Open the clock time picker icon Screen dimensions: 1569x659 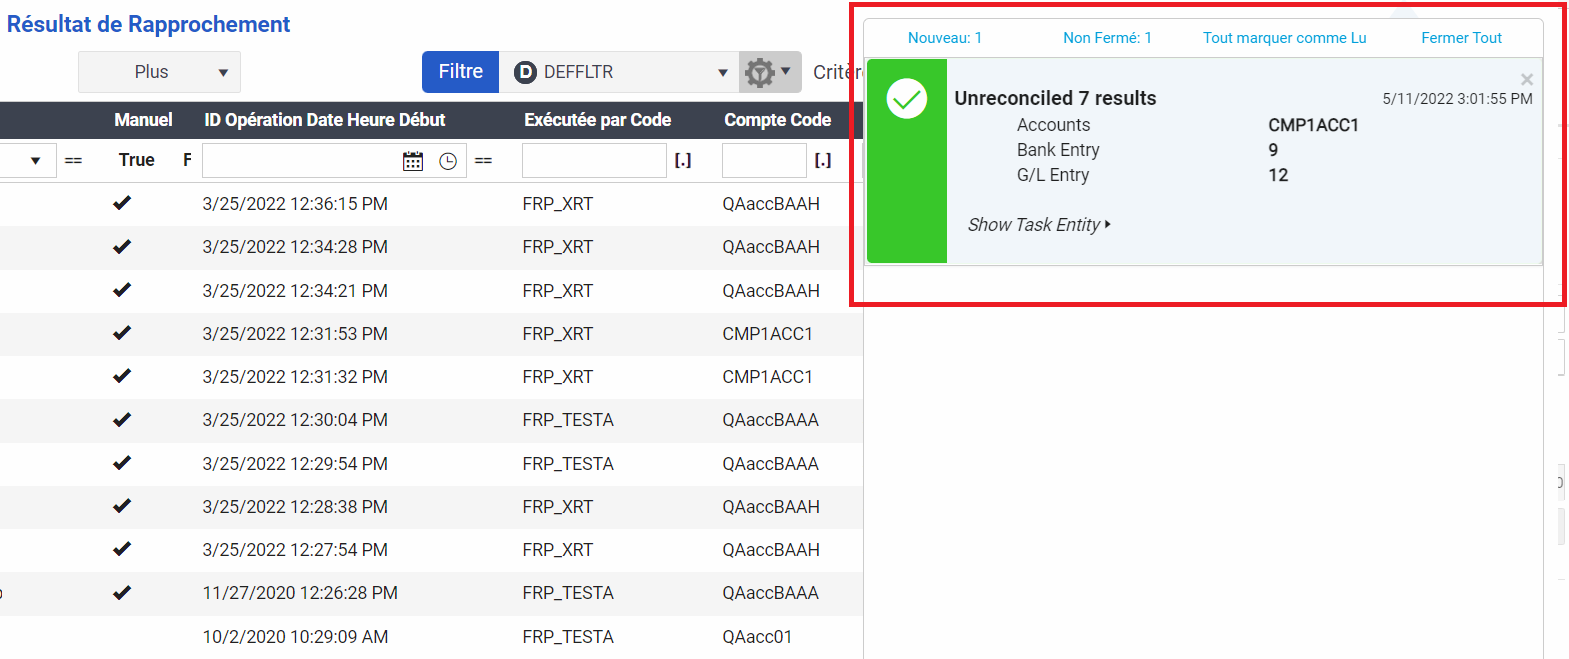pyautogui.click(x=448, y=161)
